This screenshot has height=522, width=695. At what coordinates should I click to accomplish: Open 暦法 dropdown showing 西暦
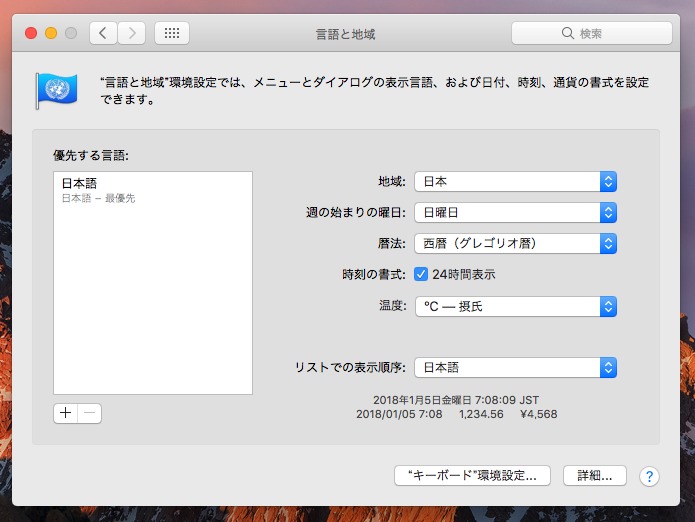point(515,244)
